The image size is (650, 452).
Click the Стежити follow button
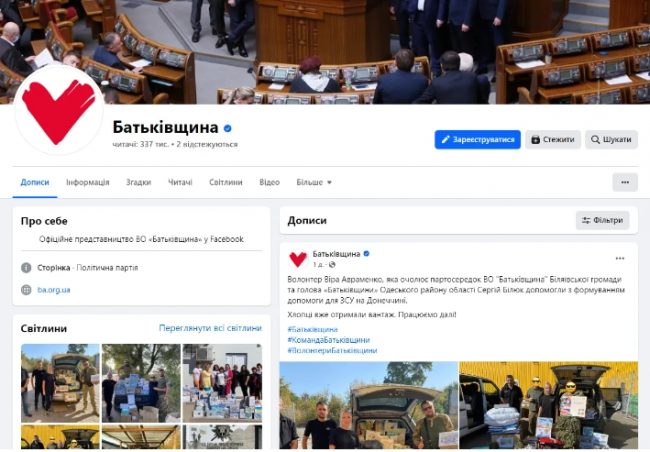point(553,139)
